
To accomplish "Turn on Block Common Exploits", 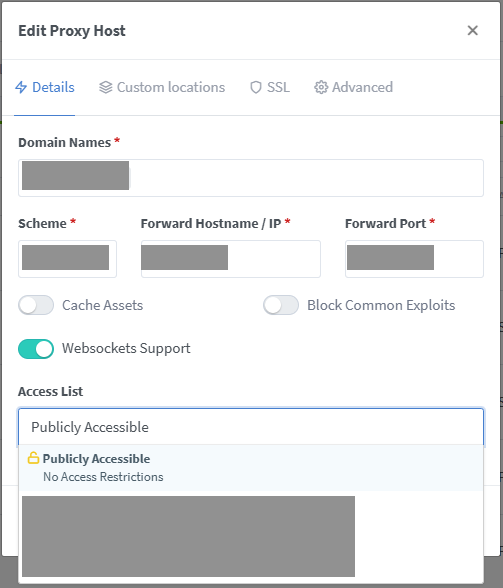I will point(281,305).
